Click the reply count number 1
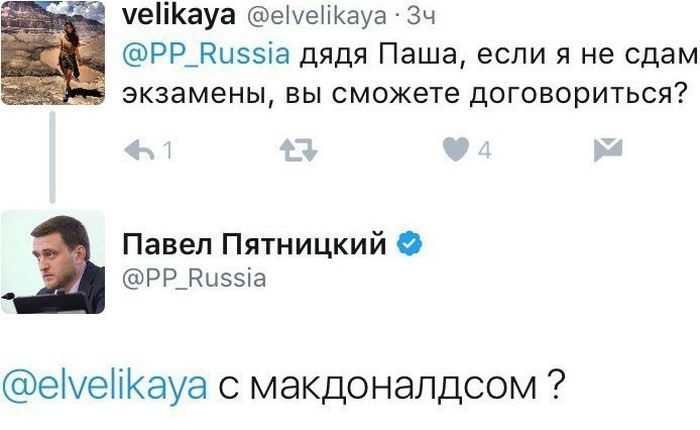 [x=166, y=151]
